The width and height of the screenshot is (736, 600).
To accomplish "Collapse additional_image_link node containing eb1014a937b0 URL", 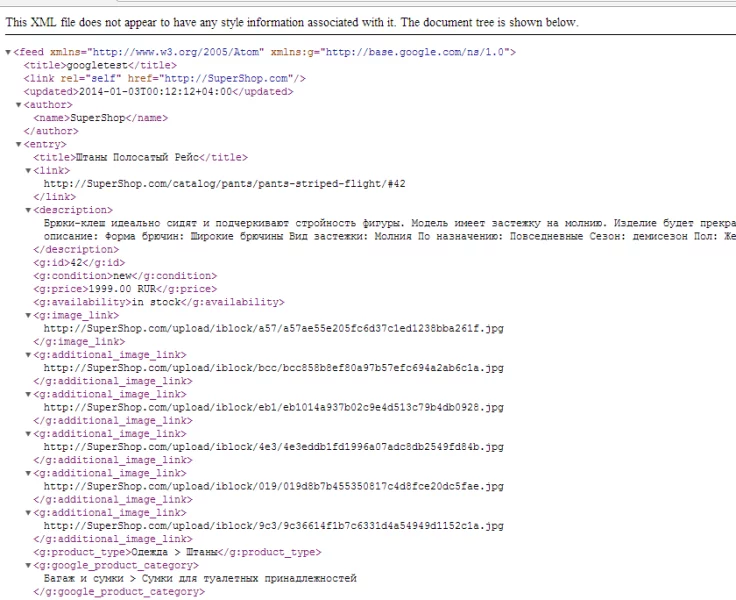I will tap(28, 394).
